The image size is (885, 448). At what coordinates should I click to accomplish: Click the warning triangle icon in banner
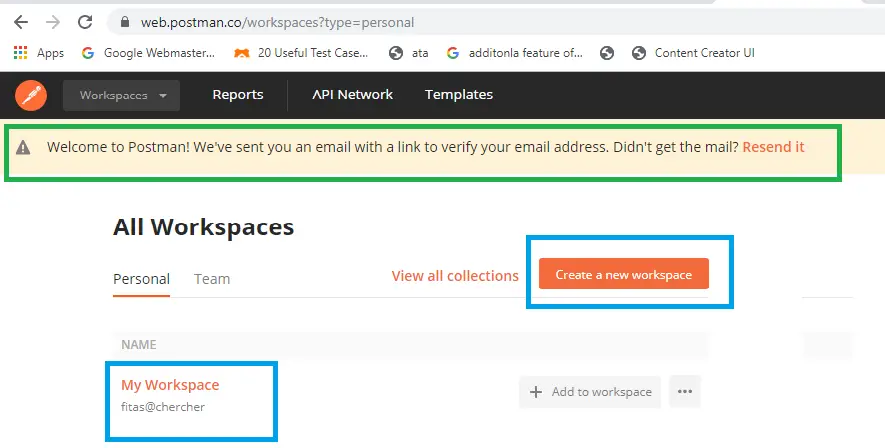(23, 147)
